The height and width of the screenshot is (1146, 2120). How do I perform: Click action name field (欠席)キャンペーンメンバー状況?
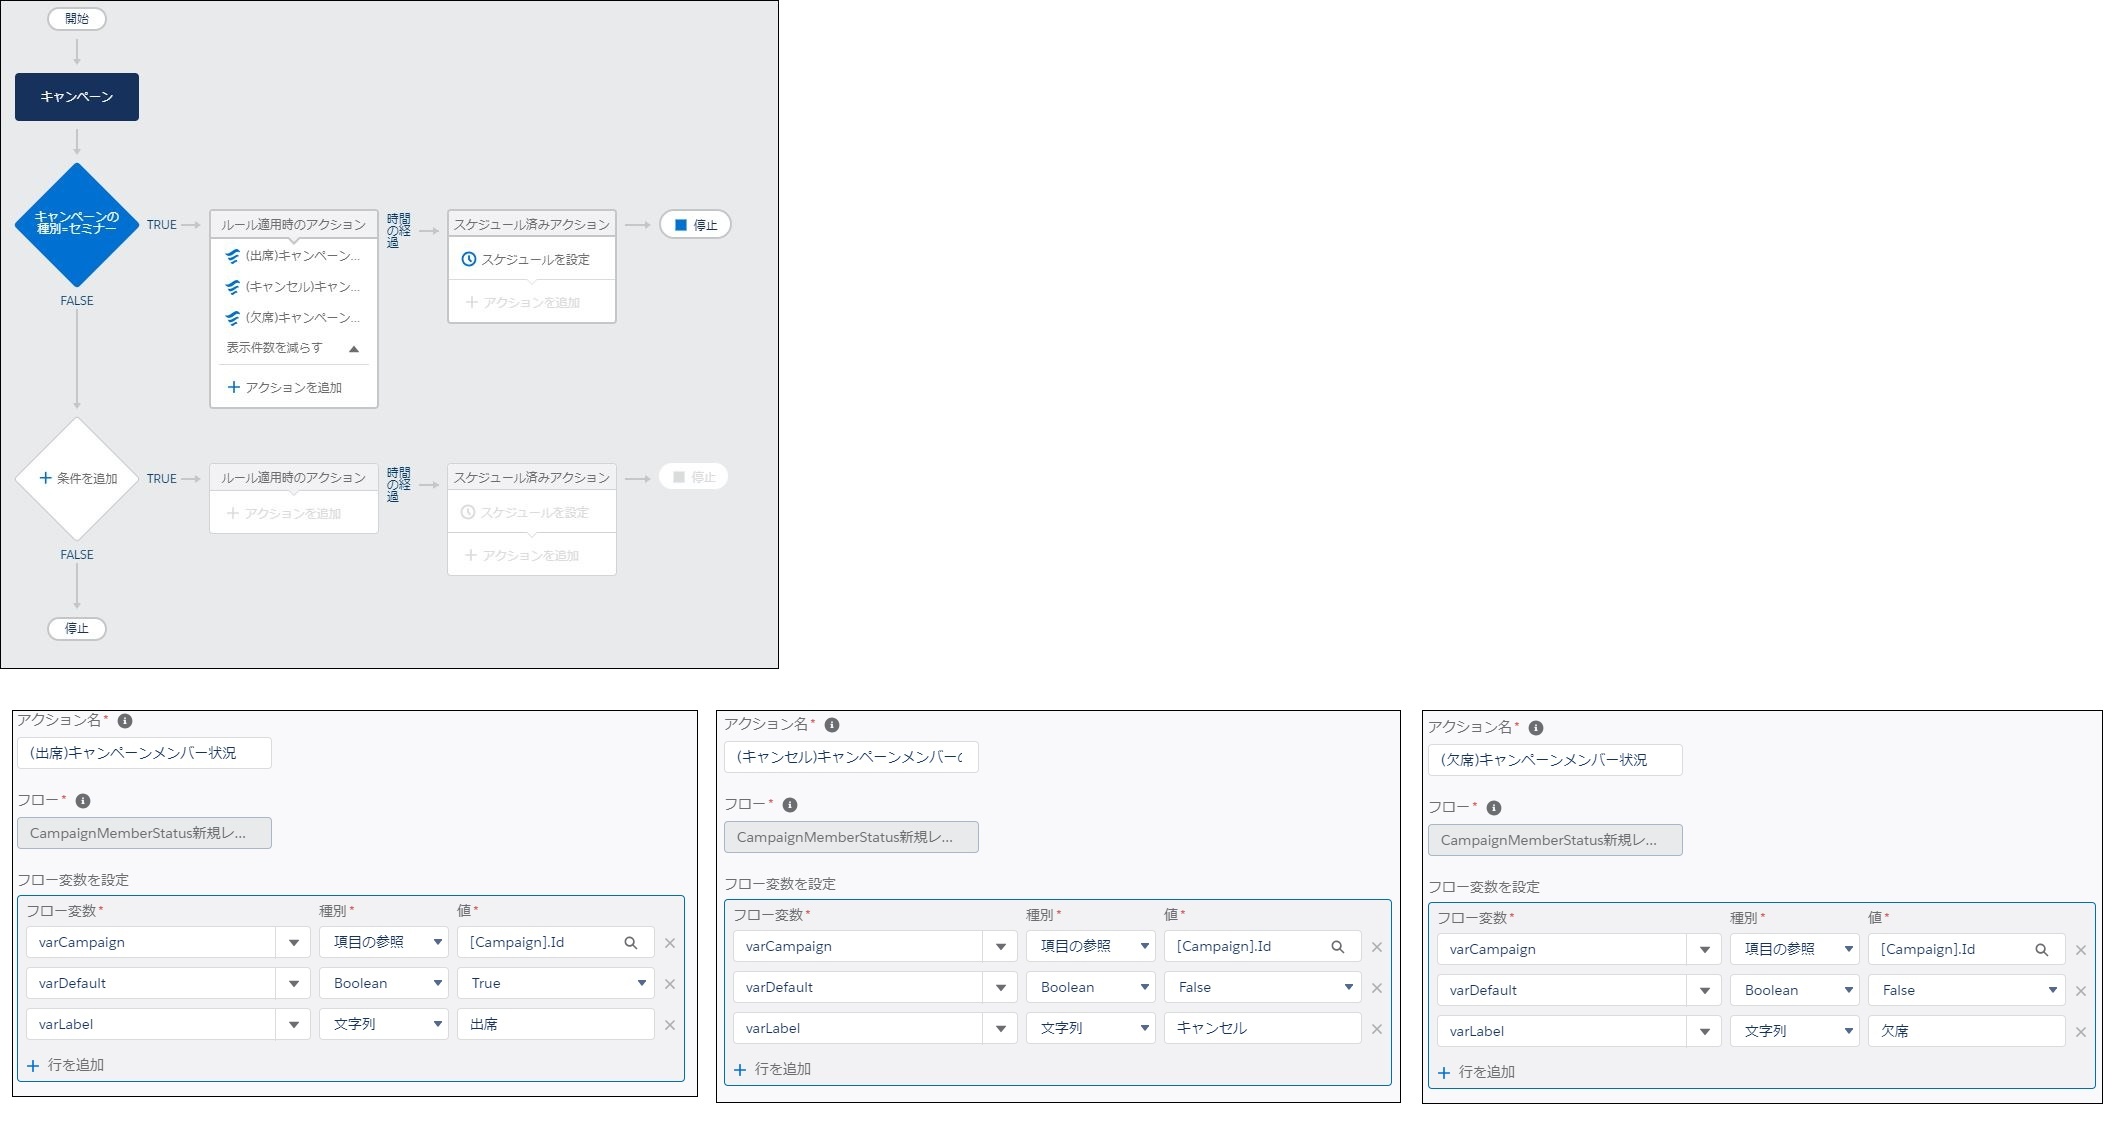coord(1554,760)
